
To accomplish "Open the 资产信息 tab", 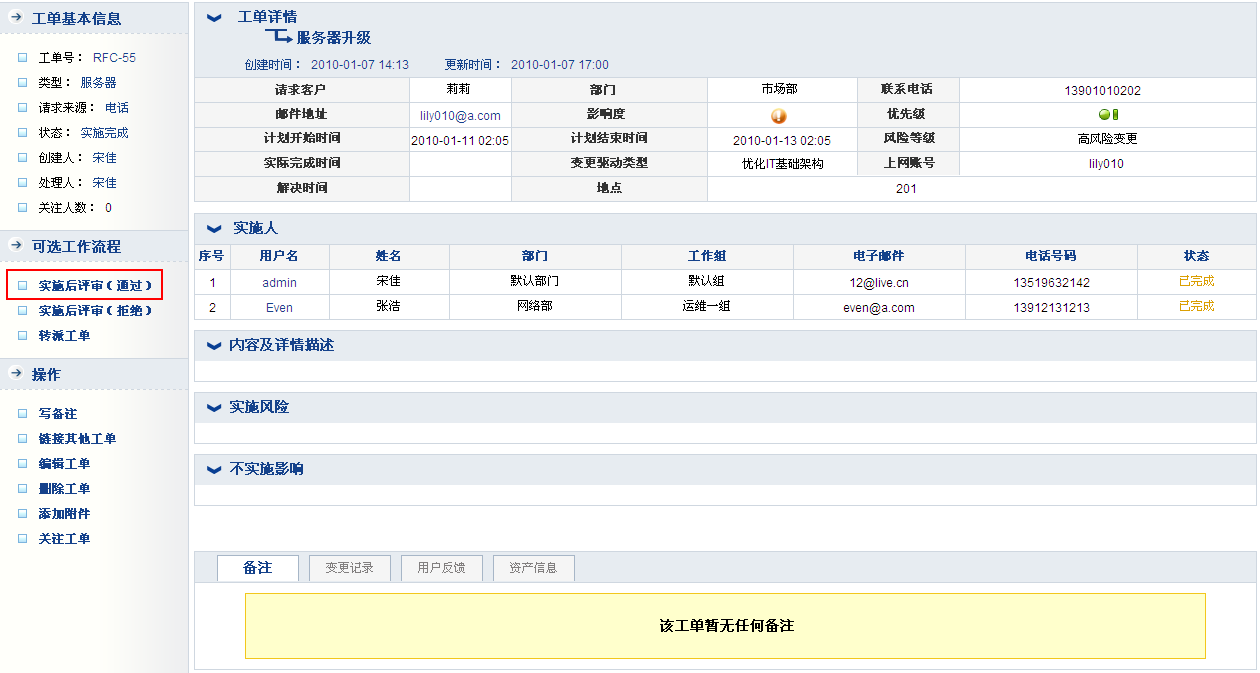I will pos(533,568).
